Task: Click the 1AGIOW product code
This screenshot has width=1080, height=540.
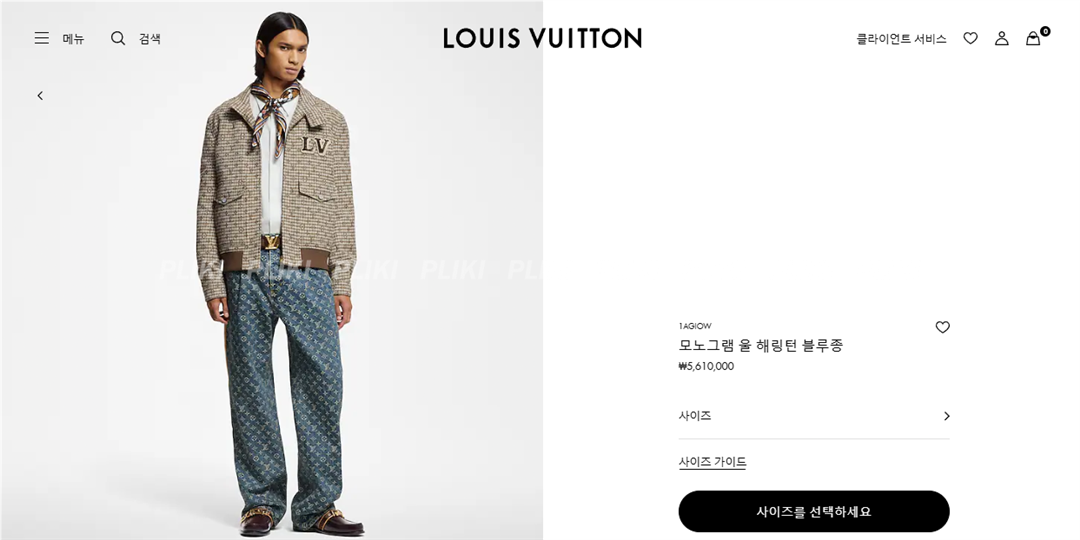Action: tap(695, 326)
